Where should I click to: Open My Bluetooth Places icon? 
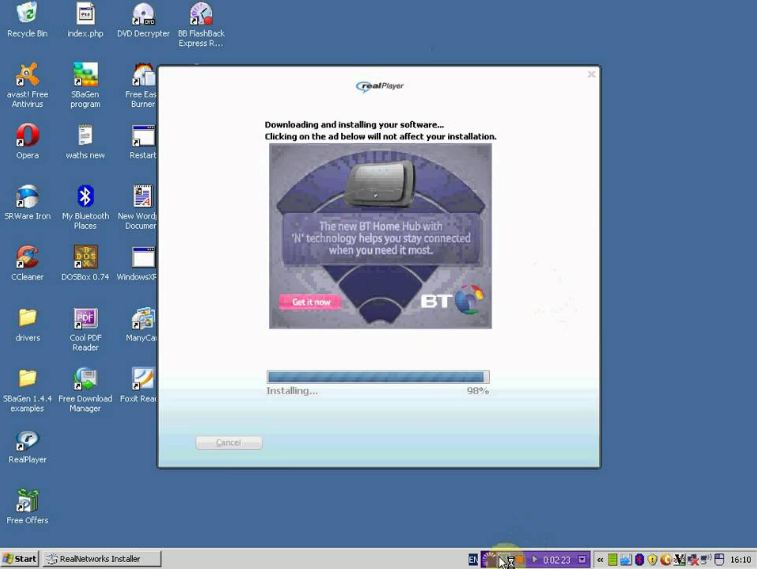(85, 207)
